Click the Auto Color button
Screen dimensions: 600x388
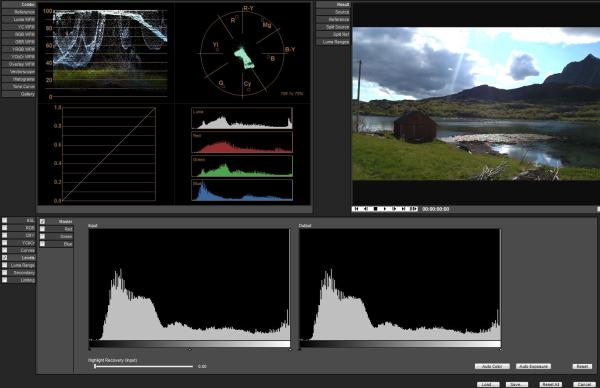(x=492, y=366)
